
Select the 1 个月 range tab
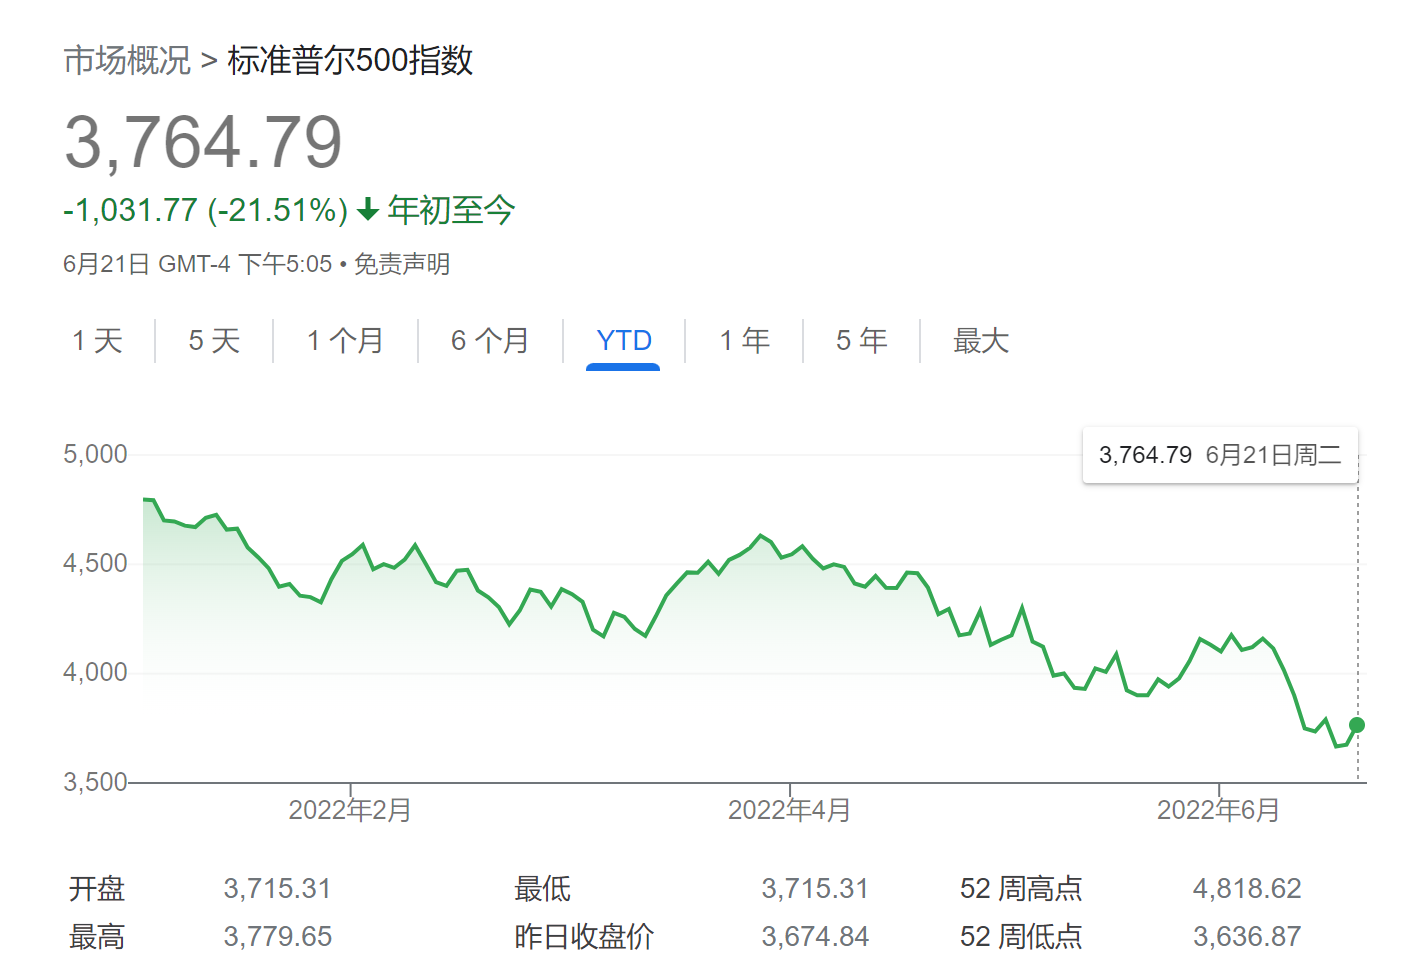pos(345,341)
